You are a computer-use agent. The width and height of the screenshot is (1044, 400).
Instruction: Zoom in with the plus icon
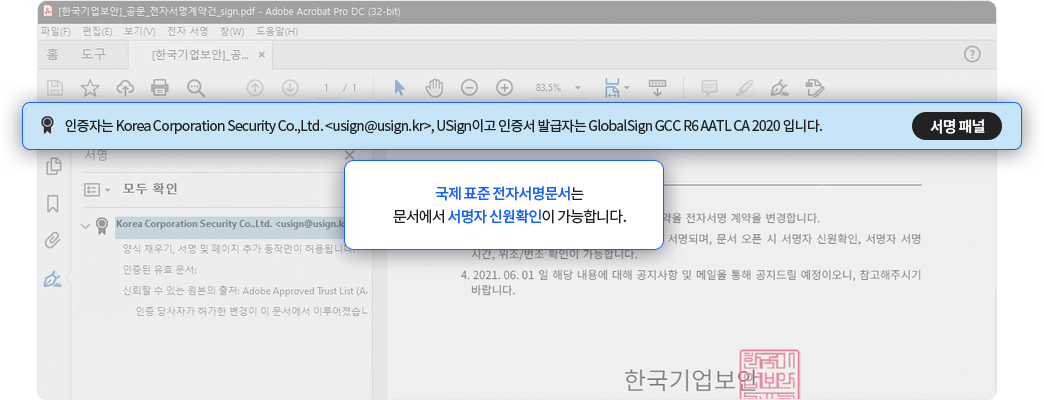click(505, 87)
